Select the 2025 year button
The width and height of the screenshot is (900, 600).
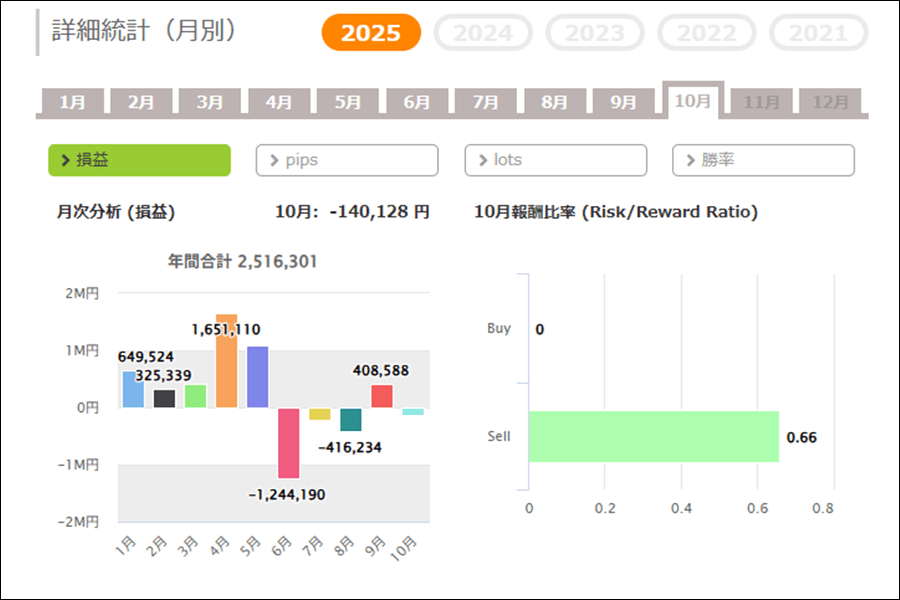point(371,33)
